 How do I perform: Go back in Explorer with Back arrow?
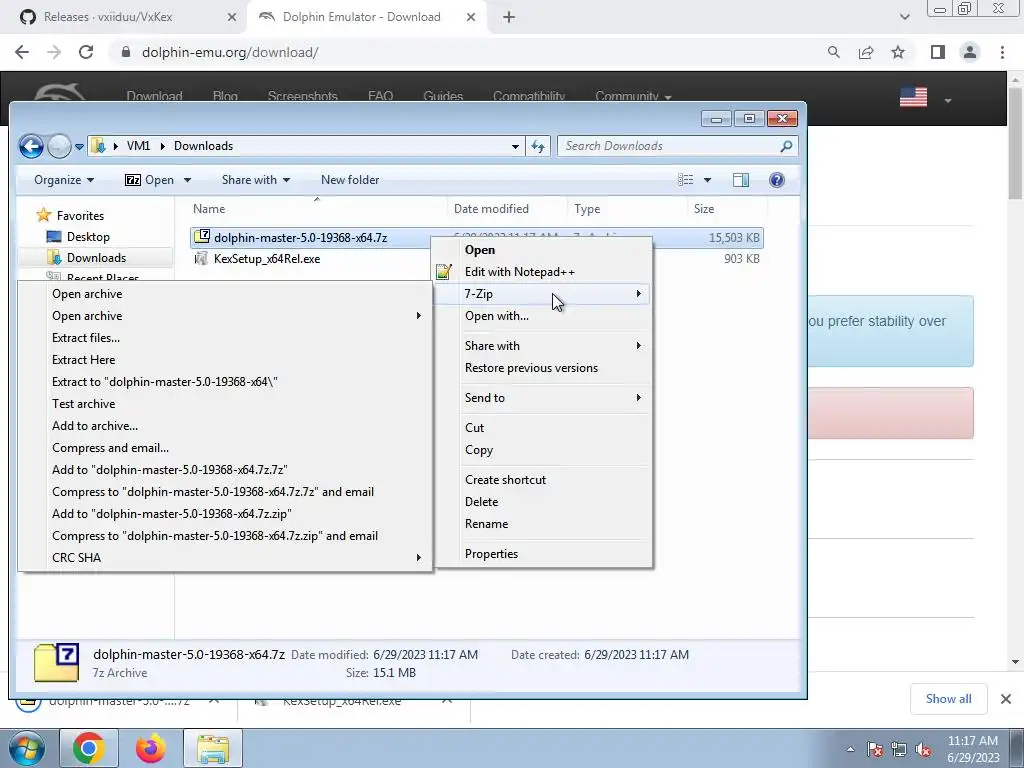point(31,146)
